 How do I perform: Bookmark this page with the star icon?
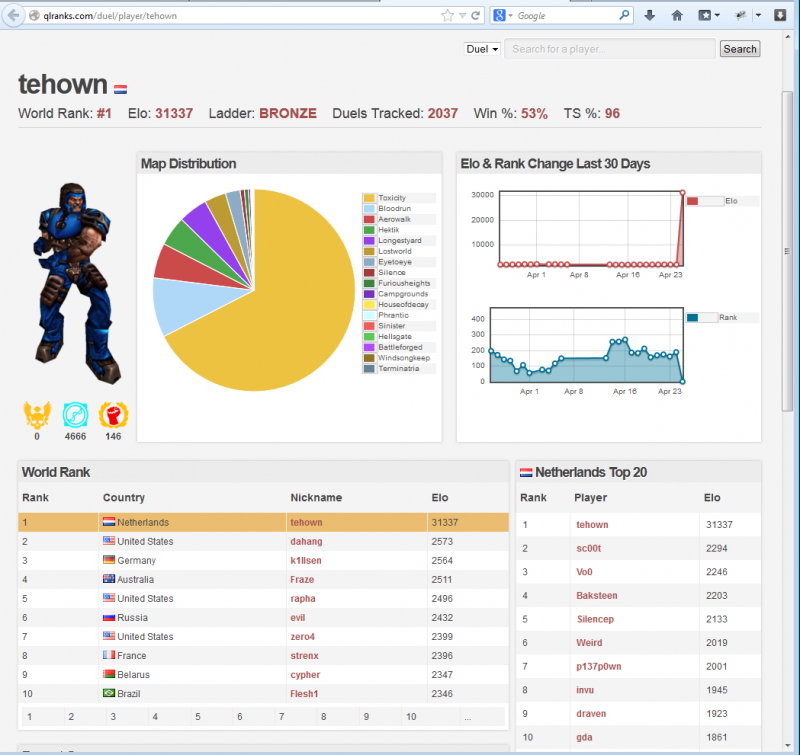447,15
